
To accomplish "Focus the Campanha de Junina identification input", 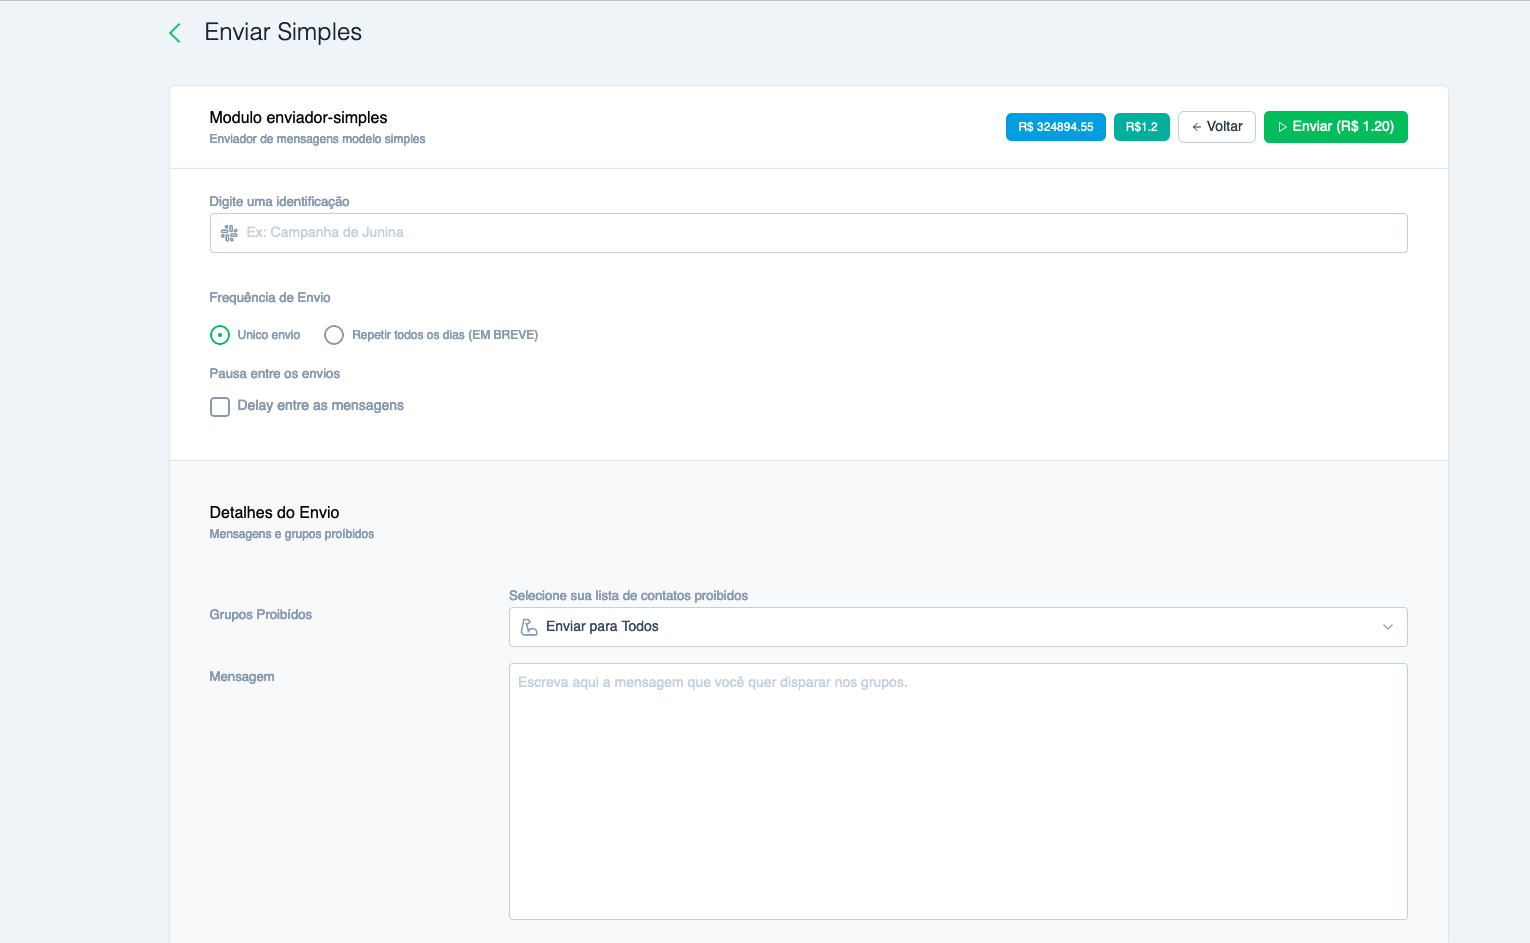I will pos(820,233).
